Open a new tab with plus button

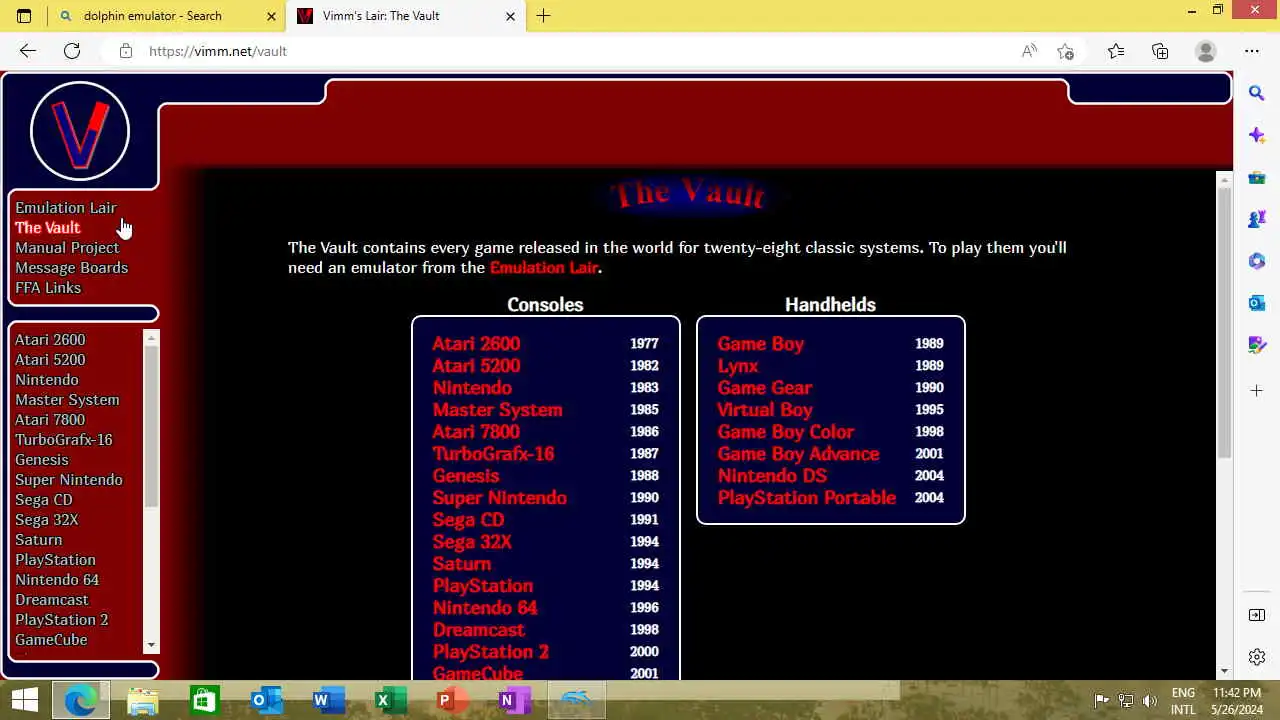coord(543,16)
